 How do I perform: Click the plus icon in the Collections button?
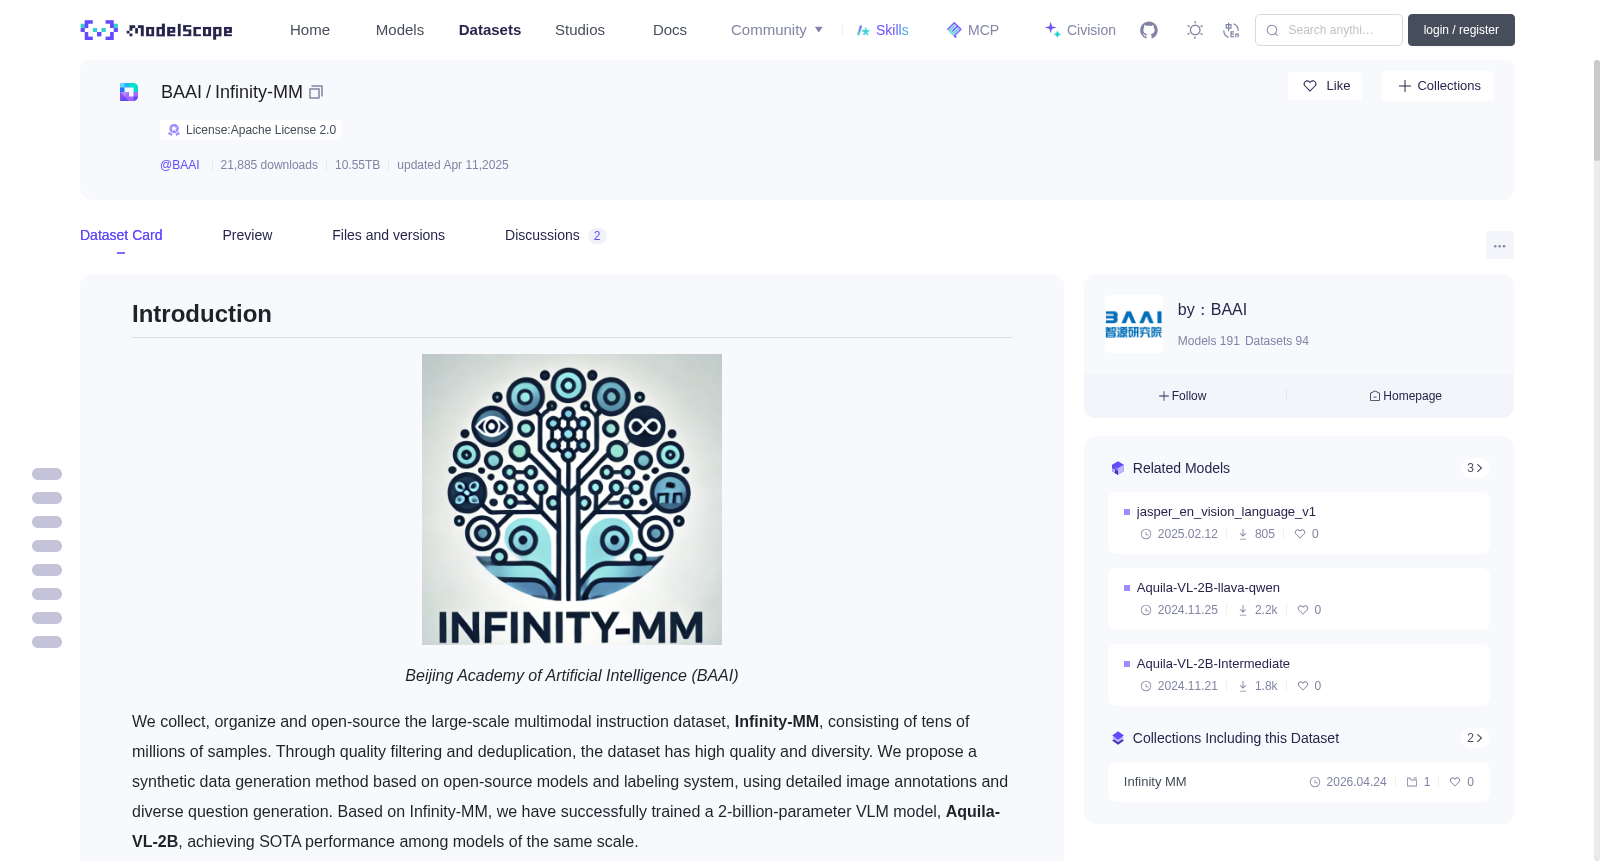tap(1405, 86)
